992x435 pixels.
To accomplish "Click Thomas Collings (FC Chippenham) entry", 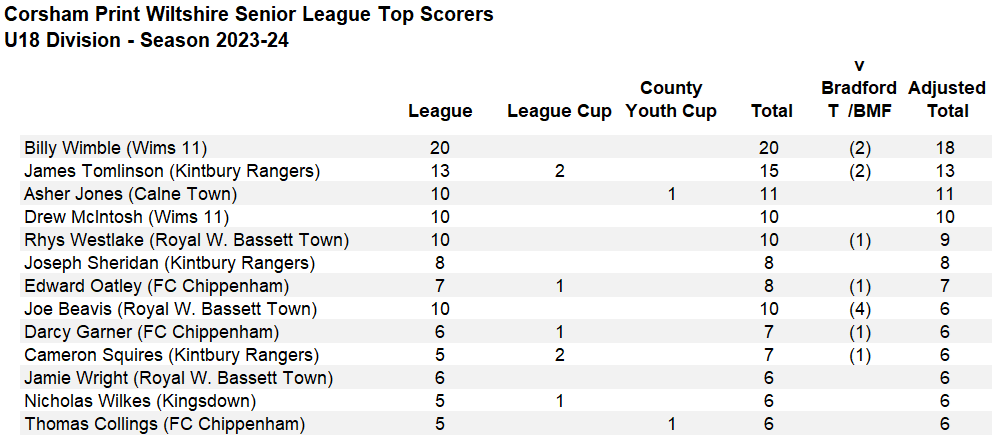I will [x=164, y=424].
